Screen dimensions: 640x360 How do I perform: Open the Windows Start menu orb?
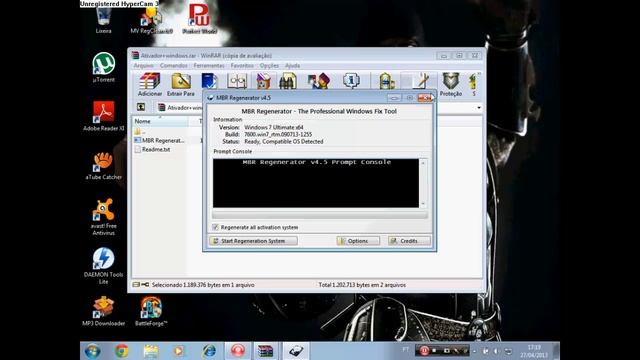tap(93, 351)
